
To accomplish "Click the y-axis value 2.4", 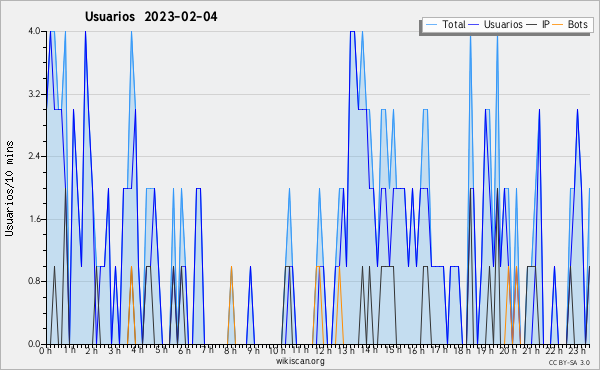I will click(34, 156).
